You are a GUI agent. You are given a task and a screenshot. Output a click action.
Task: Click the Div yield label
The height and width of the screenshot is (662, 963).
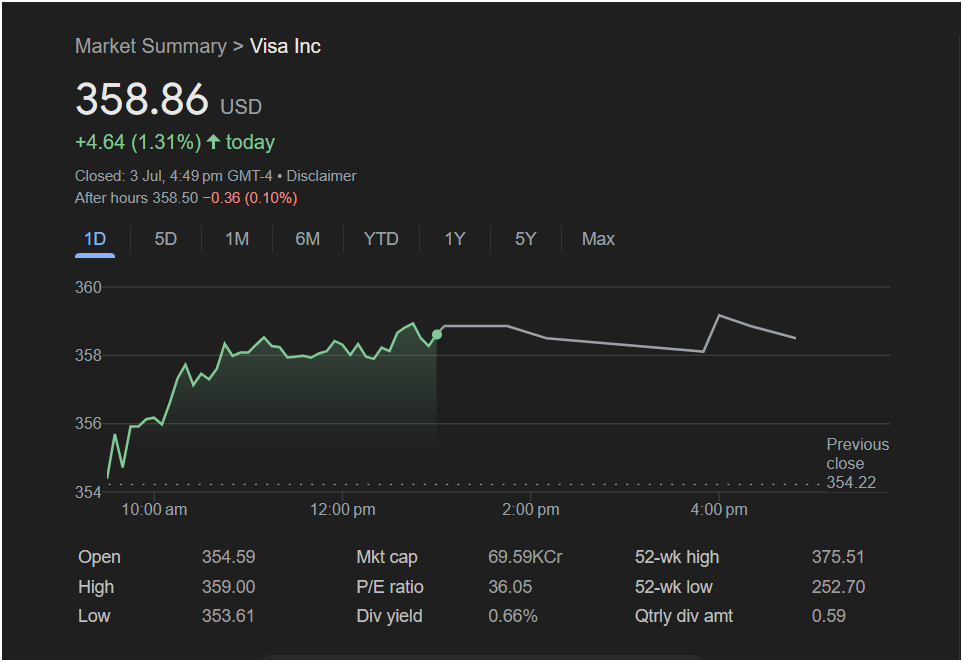[389, 616]
